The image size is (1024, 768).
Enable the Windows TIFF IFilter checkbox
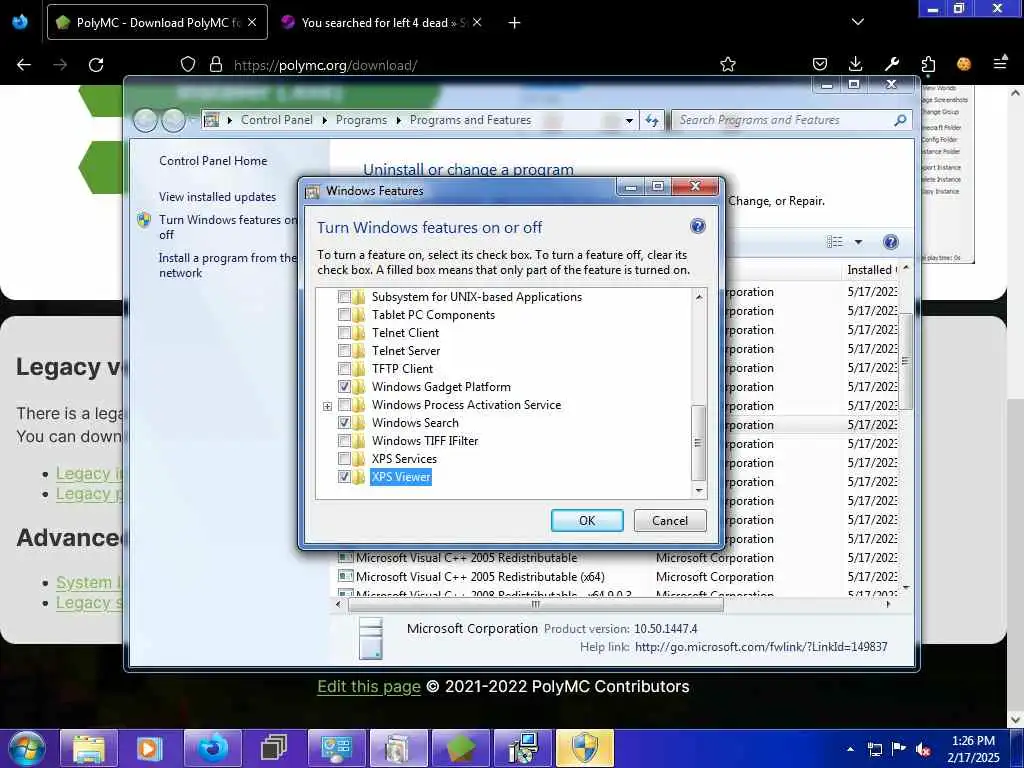pos(344,441)
